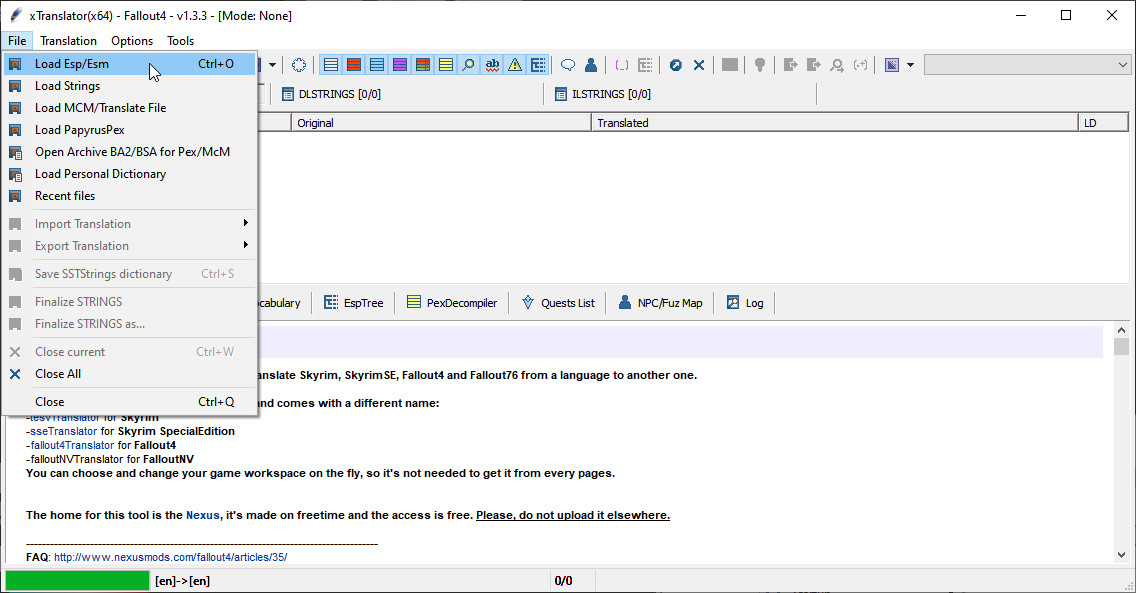Open the PexDecompiler tab

tap(453, 303)
